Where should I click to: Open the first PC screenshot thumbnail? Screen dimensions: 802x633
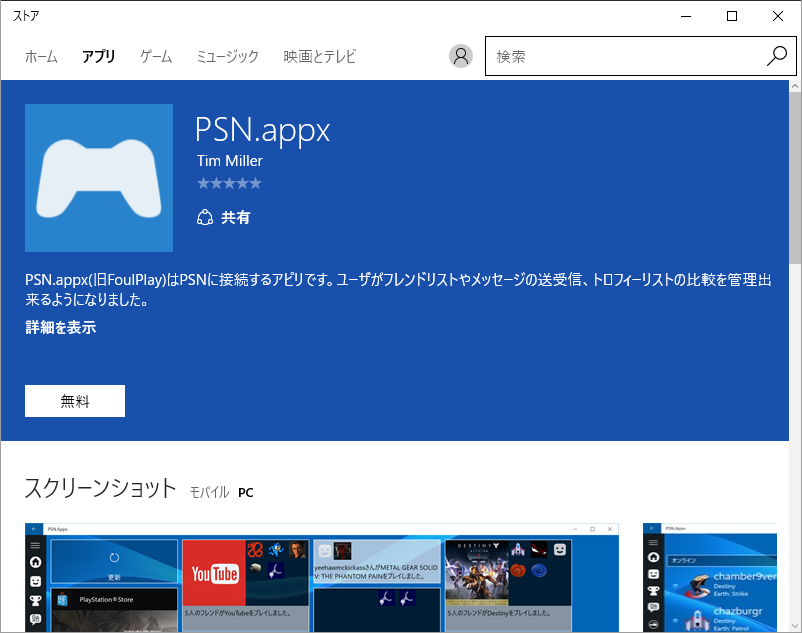point(322,578)
